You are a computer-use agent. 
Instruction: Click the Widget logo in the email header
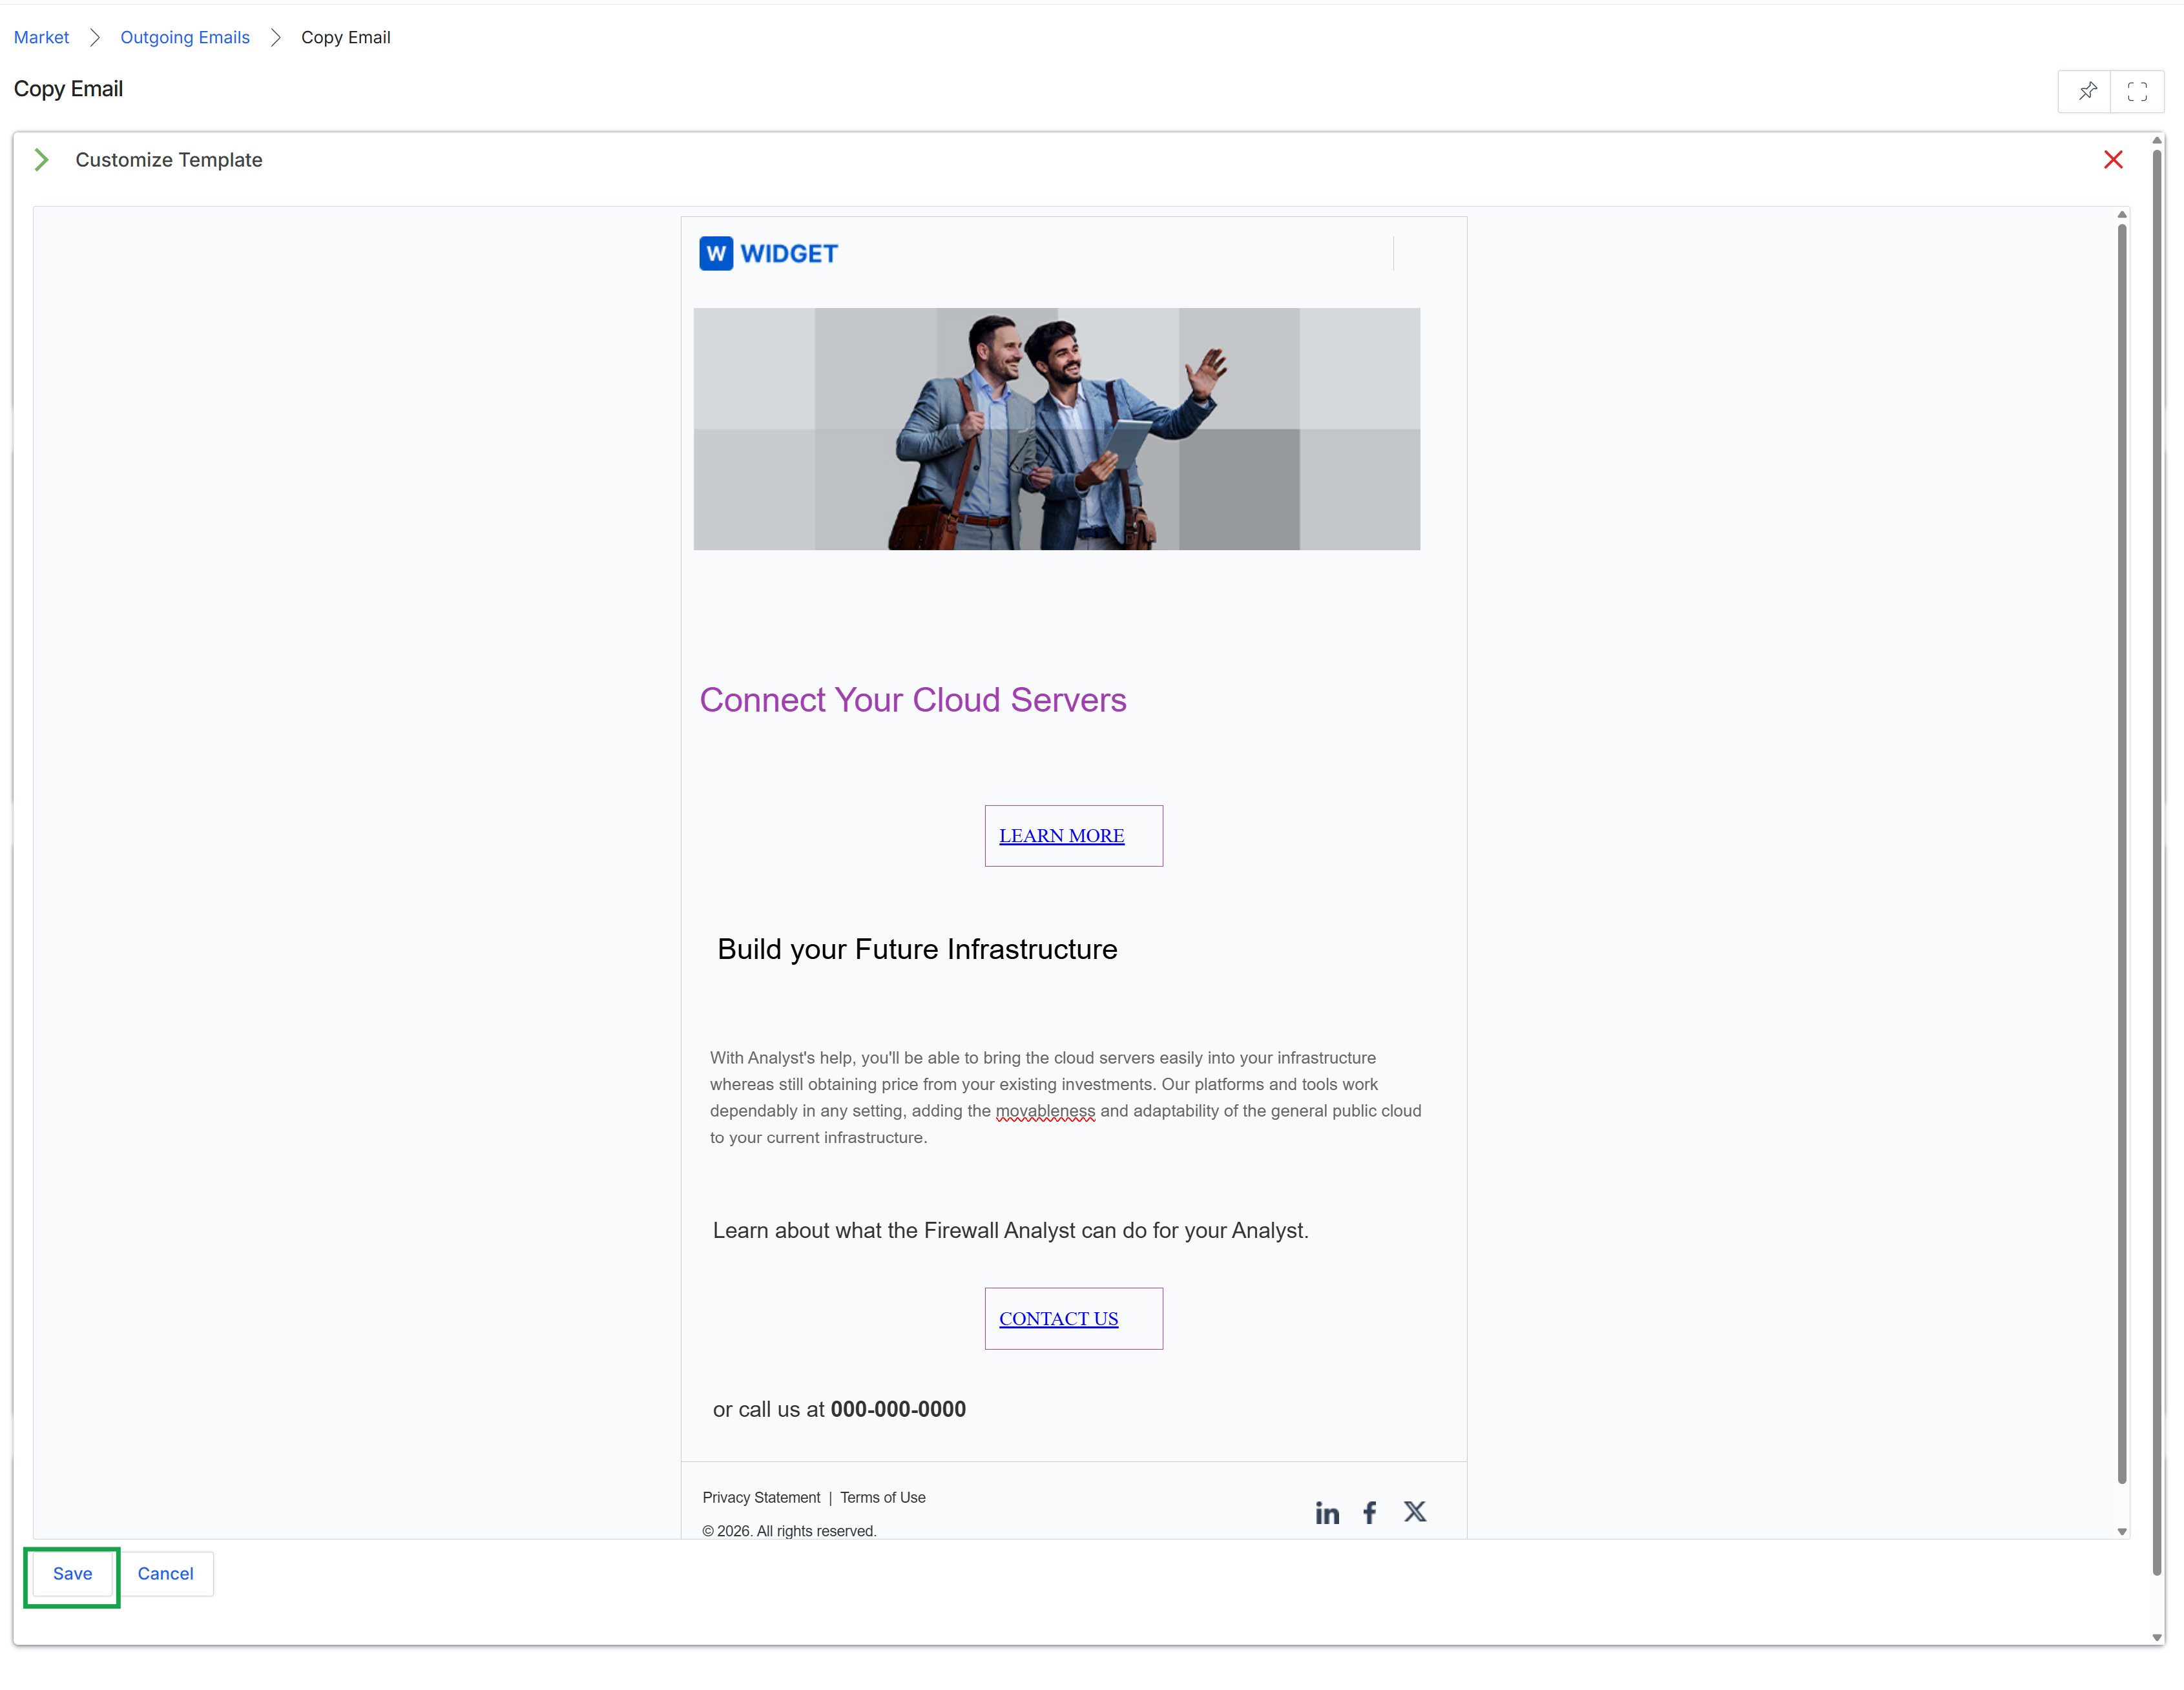(768, 254)
